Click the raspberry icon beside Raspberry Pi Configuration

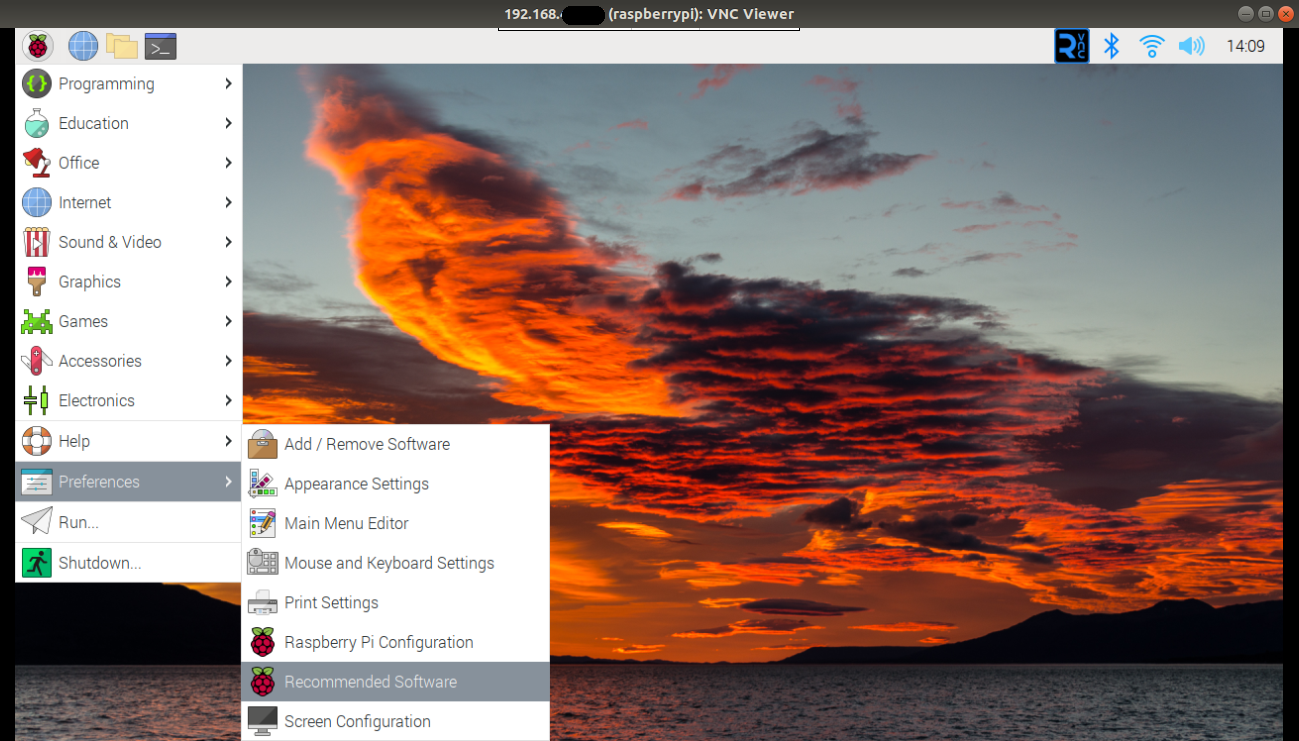[x=263, y=642]
